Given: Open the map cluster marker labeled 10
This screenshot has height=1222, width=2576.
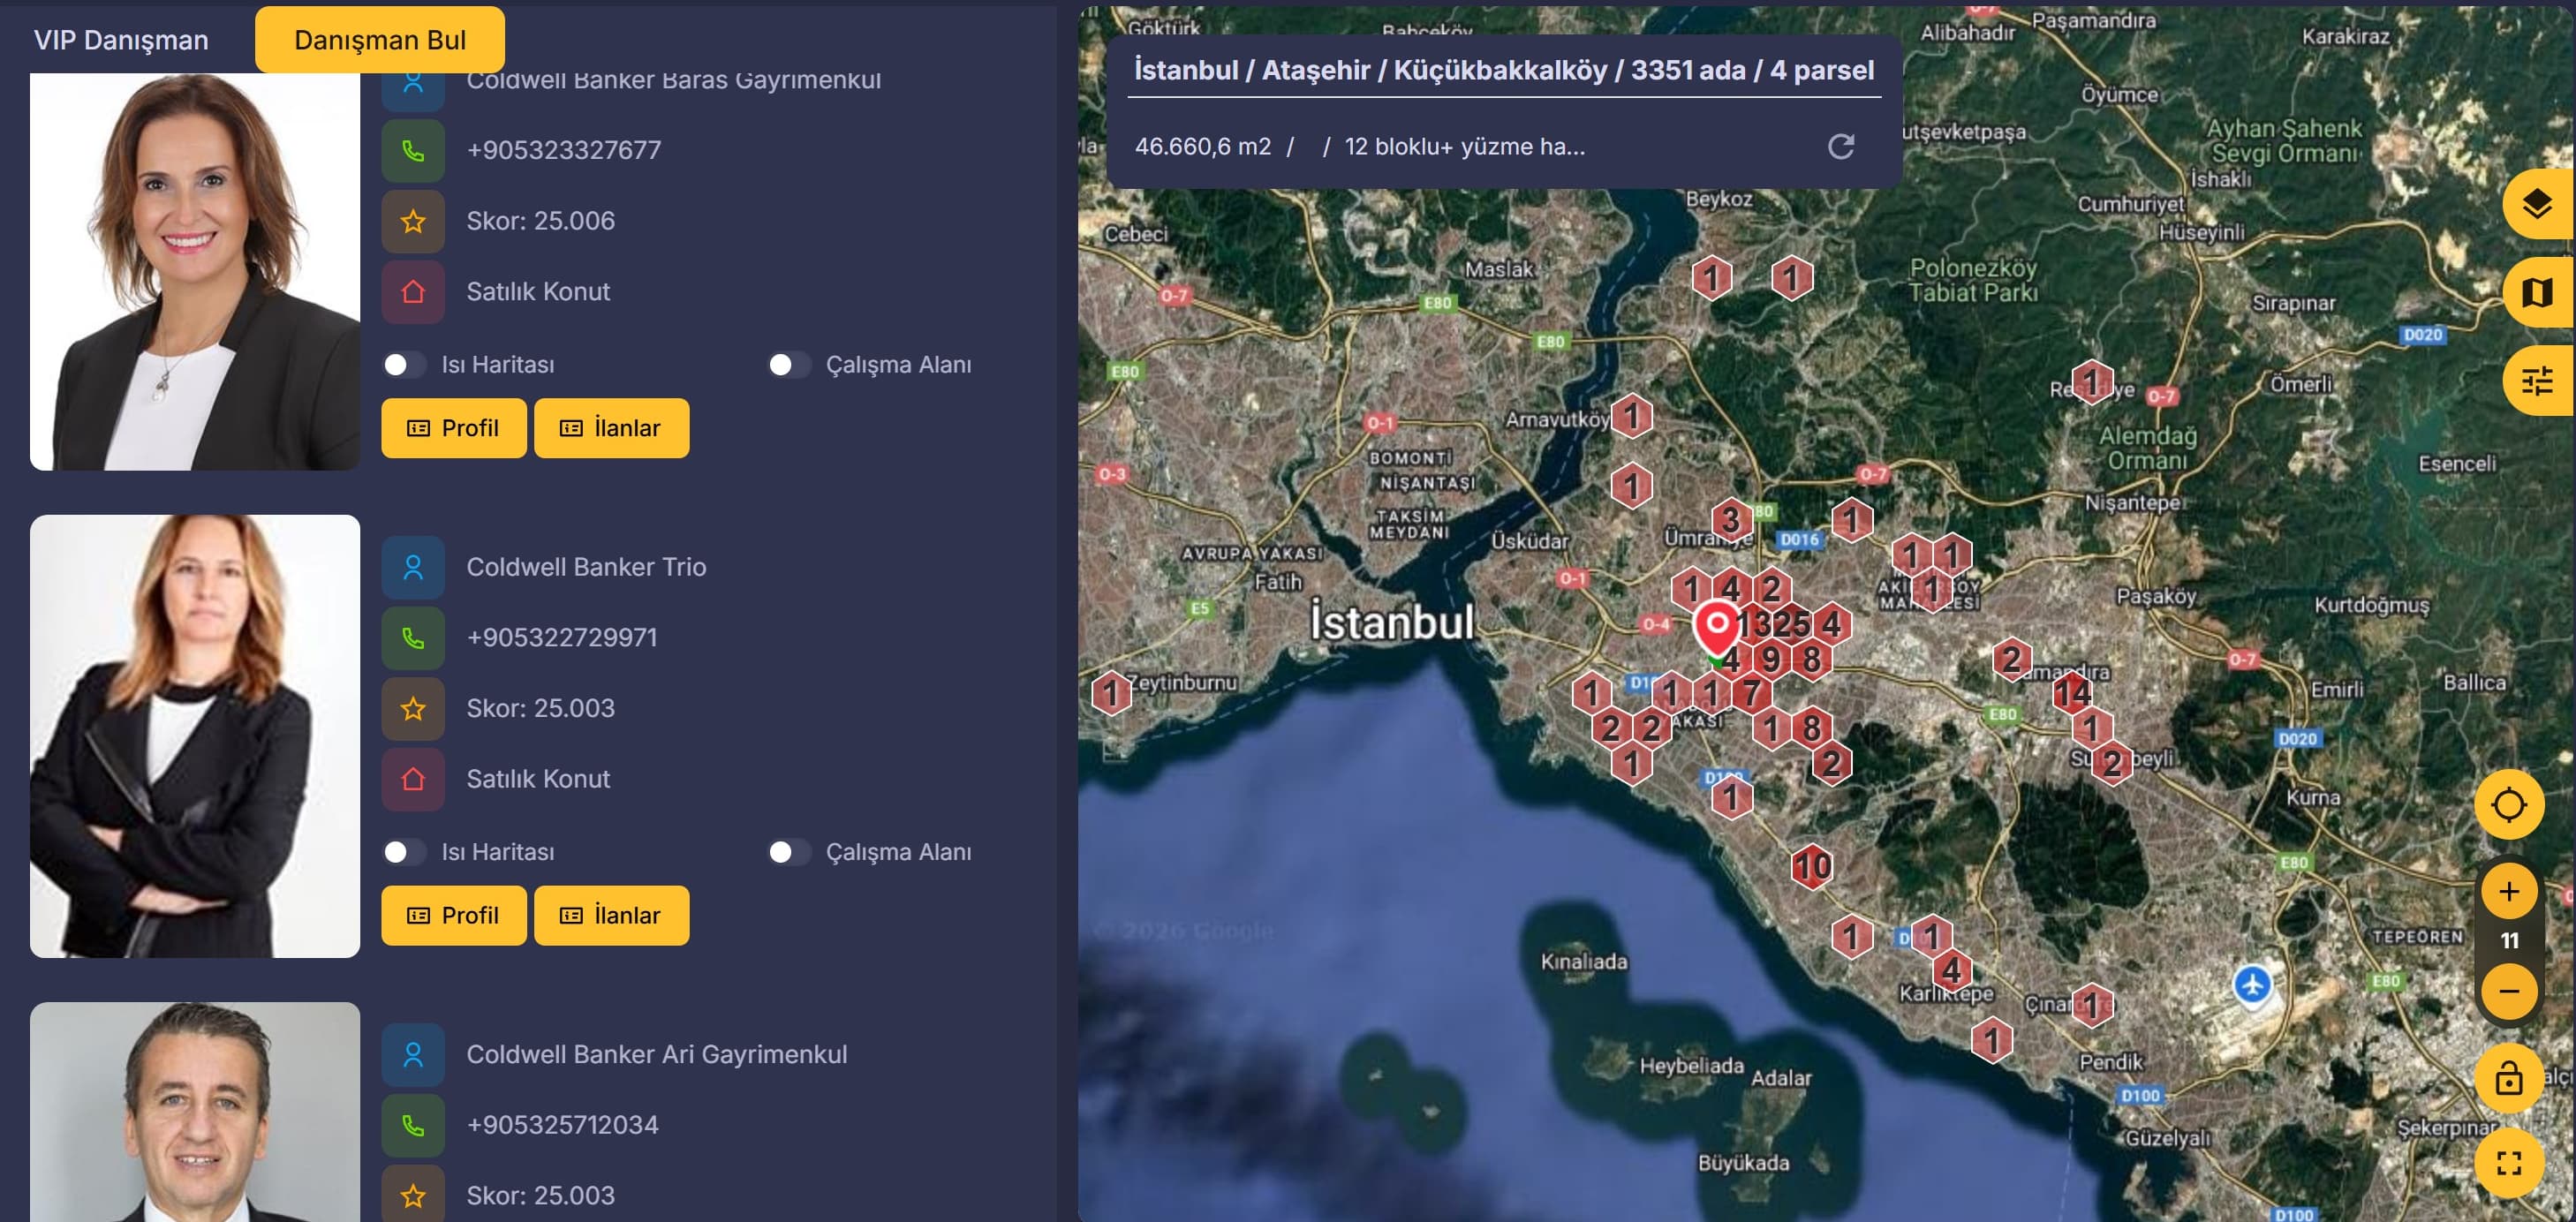Looking at the screenshot, I should pos(1811,866).
